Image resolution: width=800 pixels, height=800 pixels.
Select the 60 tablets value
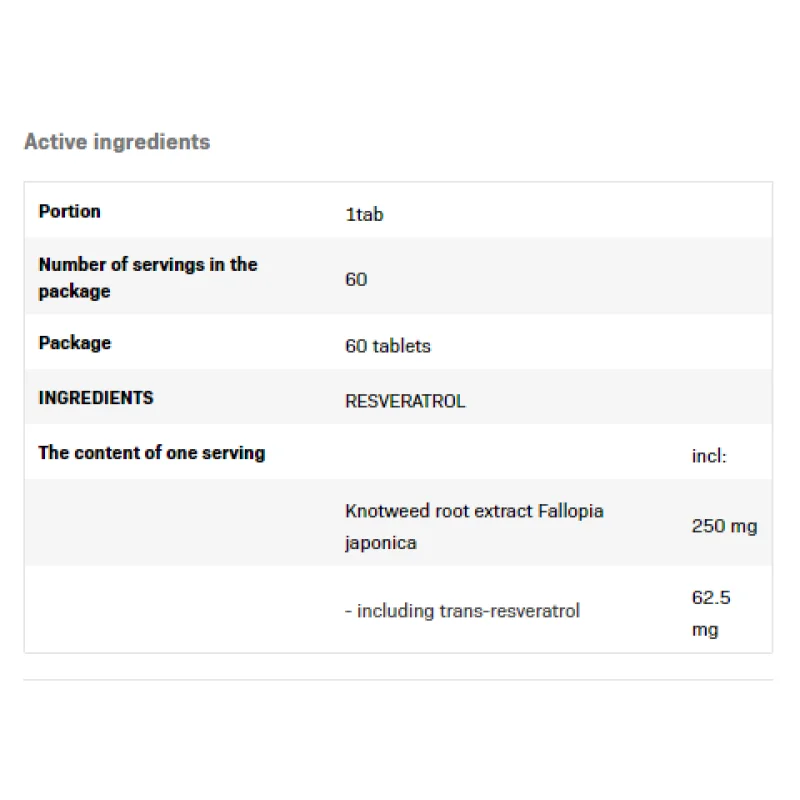click(x=388, y=346)
